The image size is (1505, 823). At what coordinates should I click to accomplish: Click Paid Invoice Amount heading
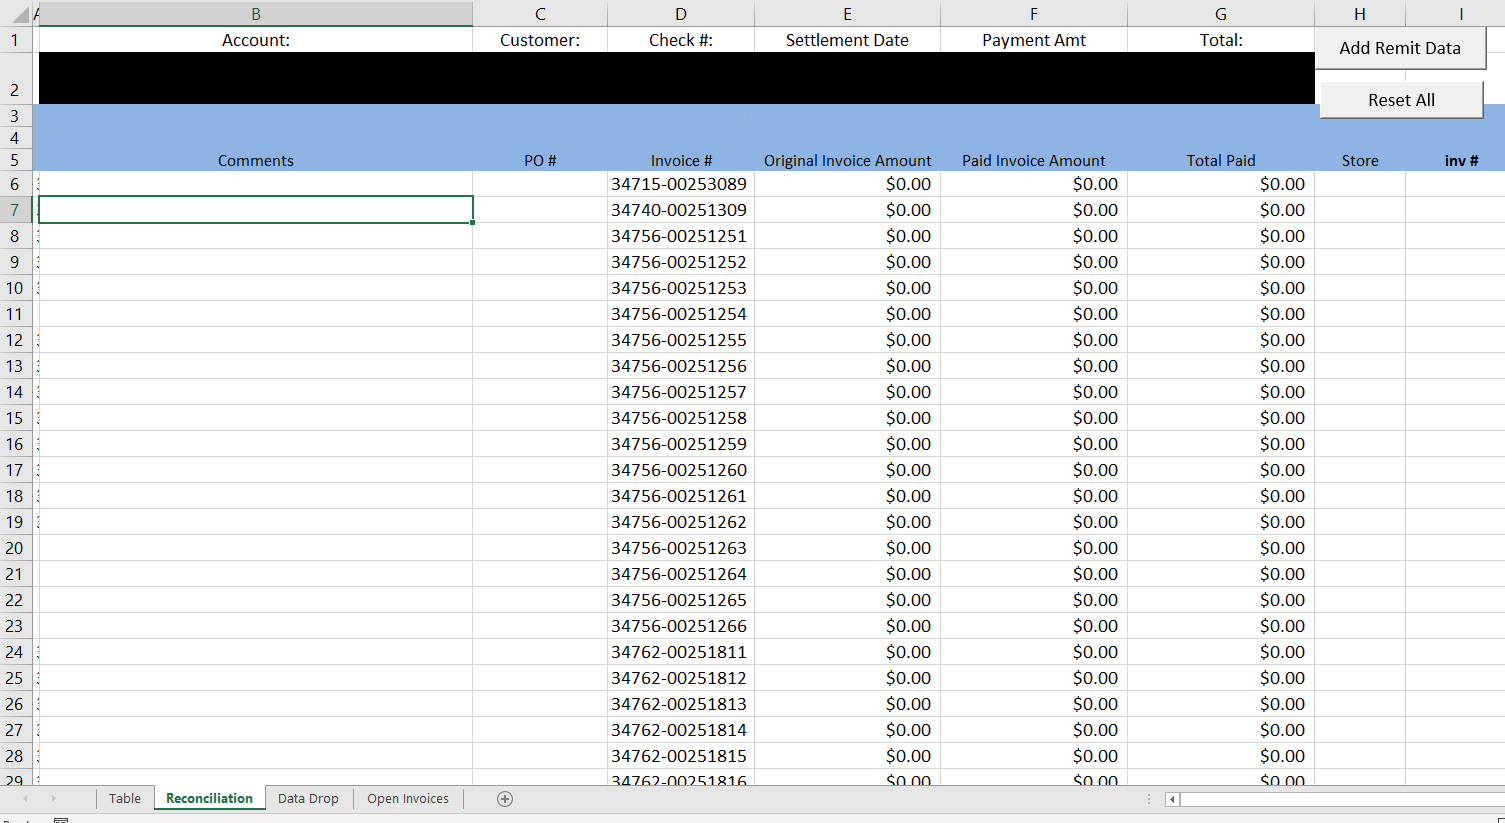click(x=1034, y=160)
